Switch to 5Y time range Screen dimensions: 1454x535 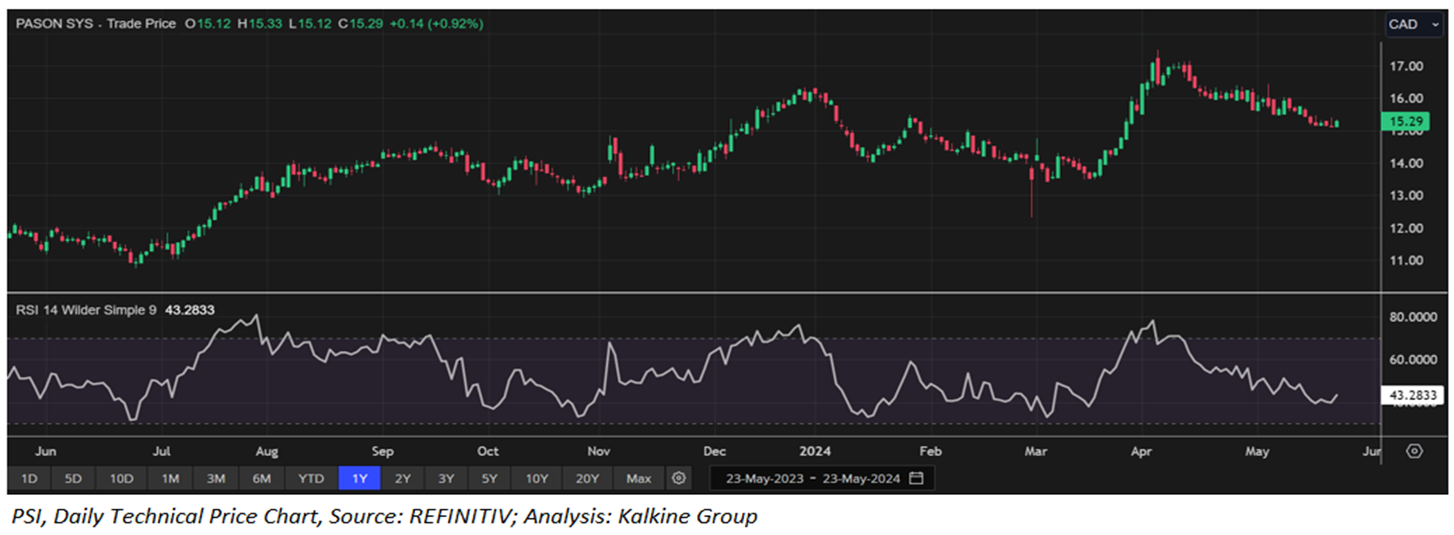(x=490, y=479)
